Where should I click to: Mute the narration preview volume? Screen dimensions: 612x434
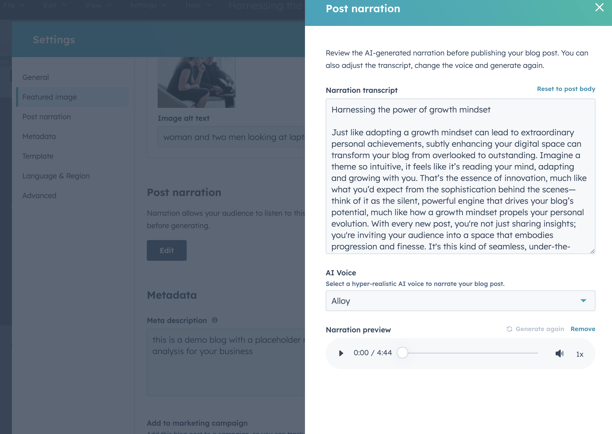(x=559, y=353)
